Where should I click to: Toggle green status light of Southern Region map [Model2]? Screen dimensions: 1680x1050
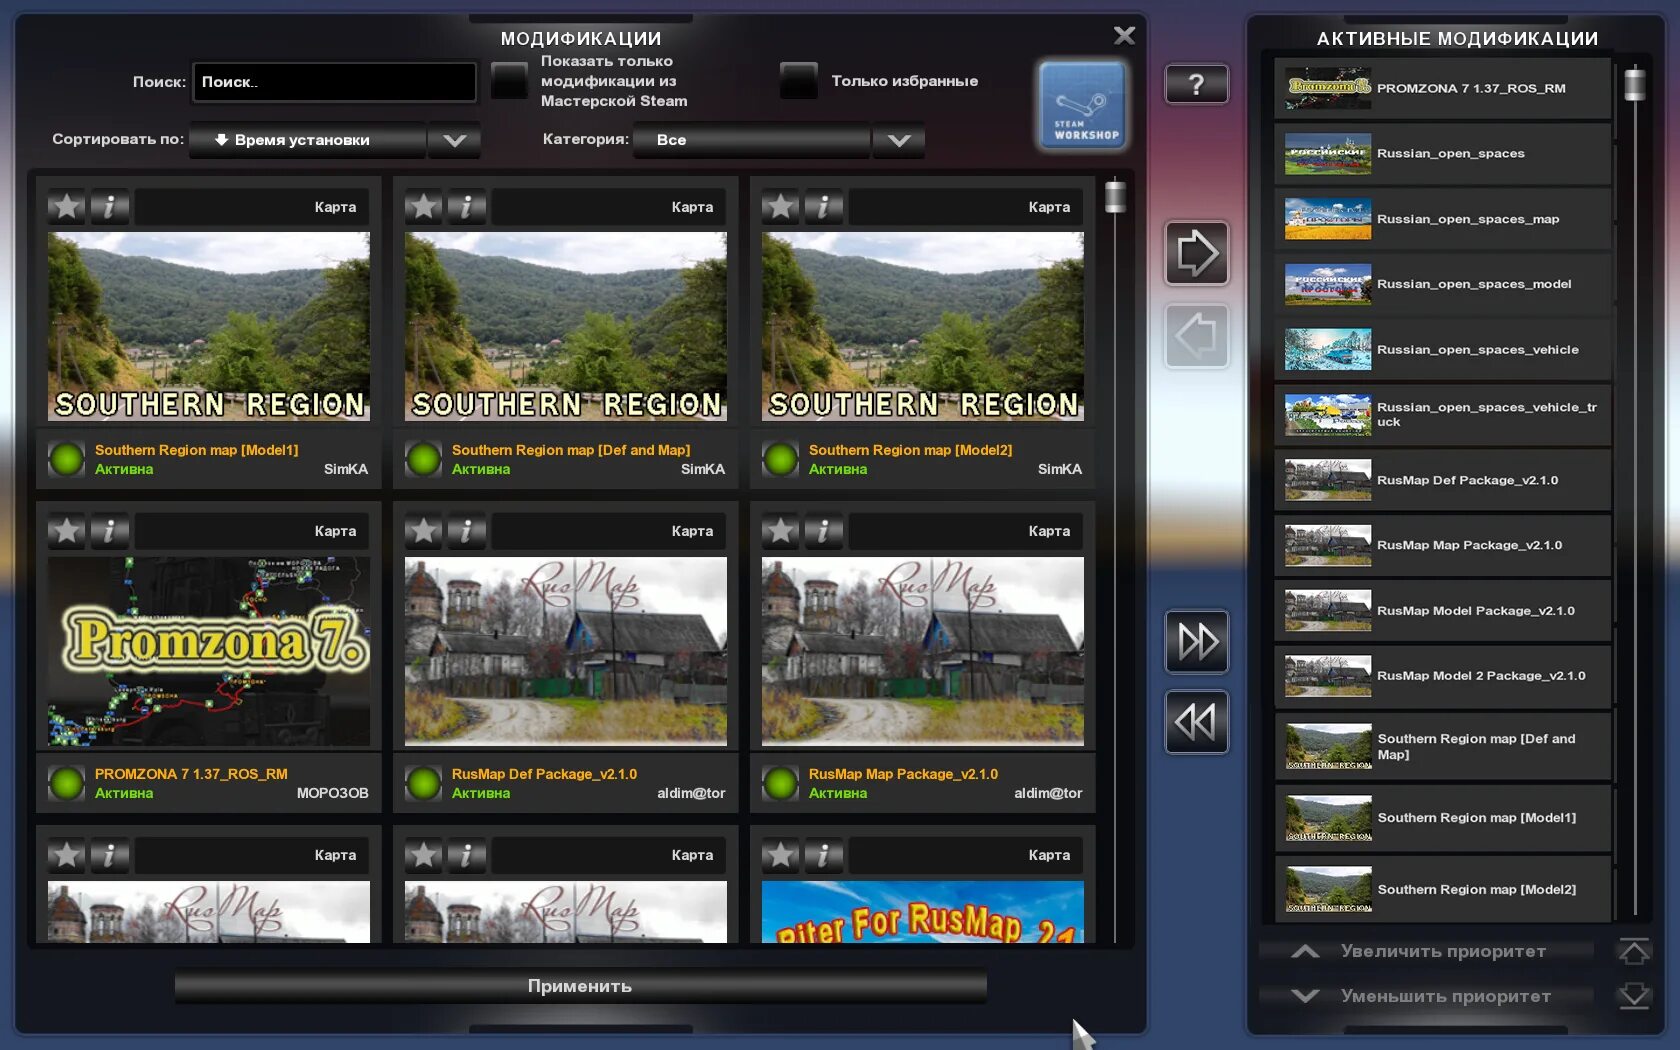(781, 459)
